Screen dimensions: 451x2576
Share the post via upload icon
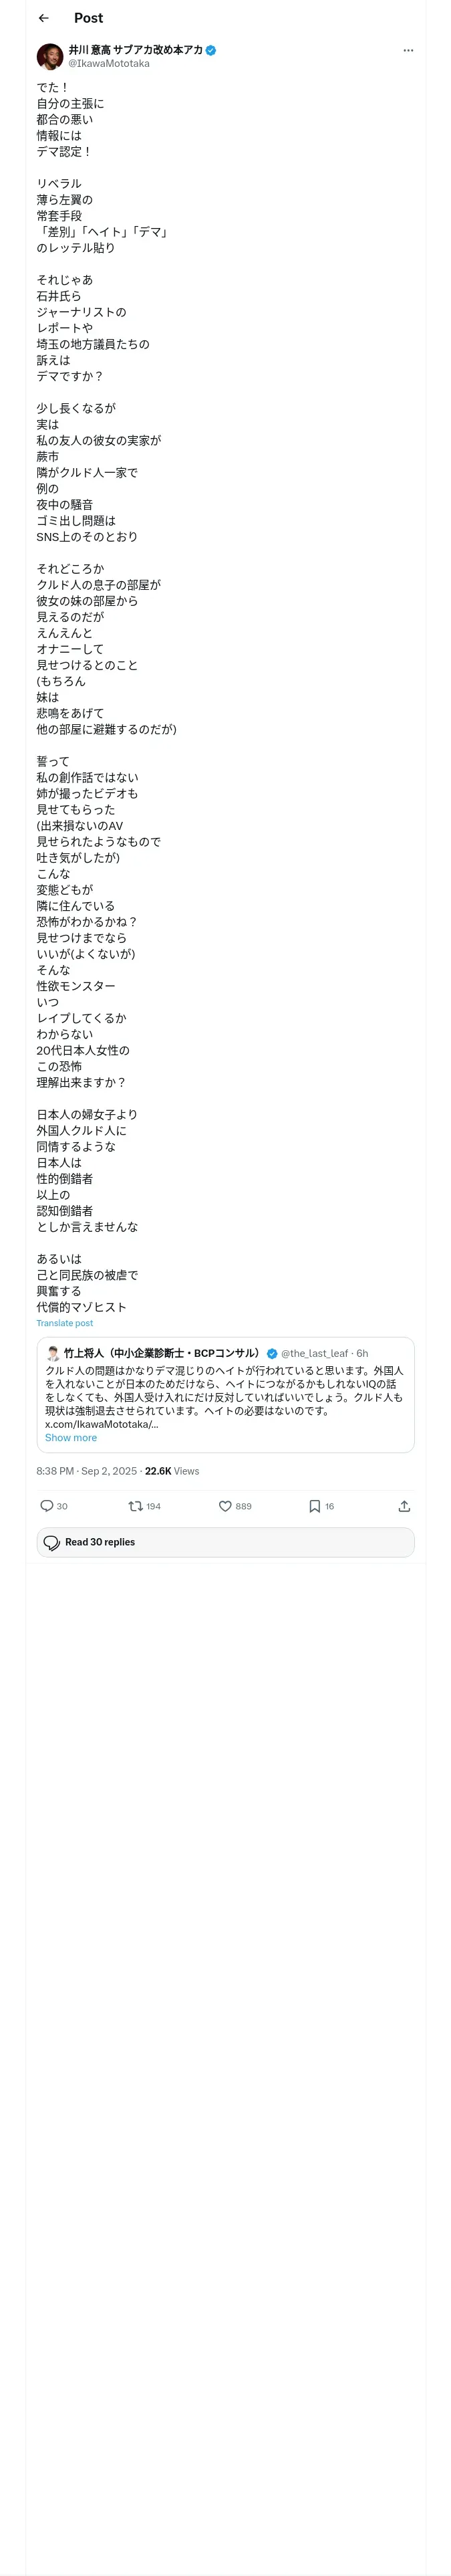tap(404, 1506)
